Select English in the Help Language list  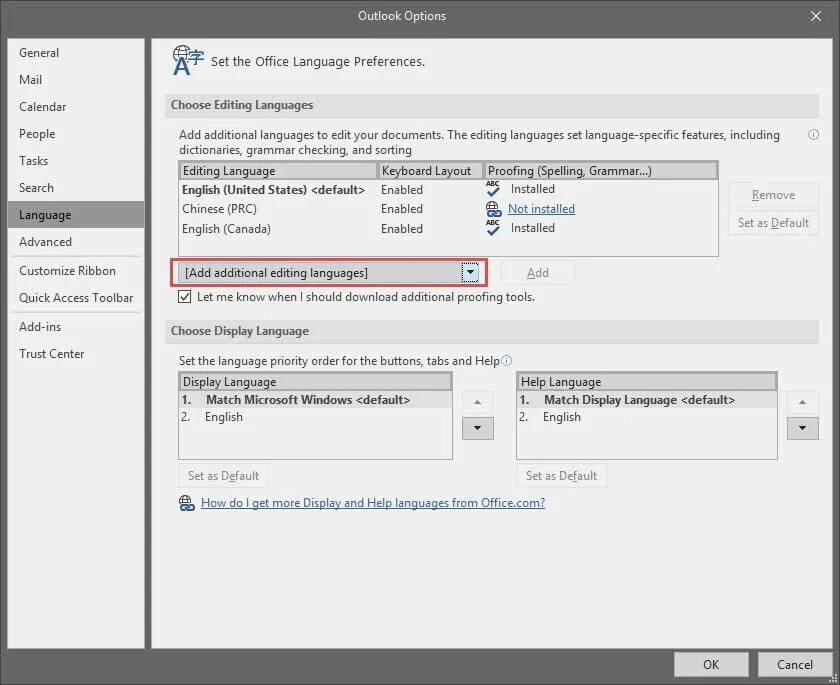coord(647,417)
